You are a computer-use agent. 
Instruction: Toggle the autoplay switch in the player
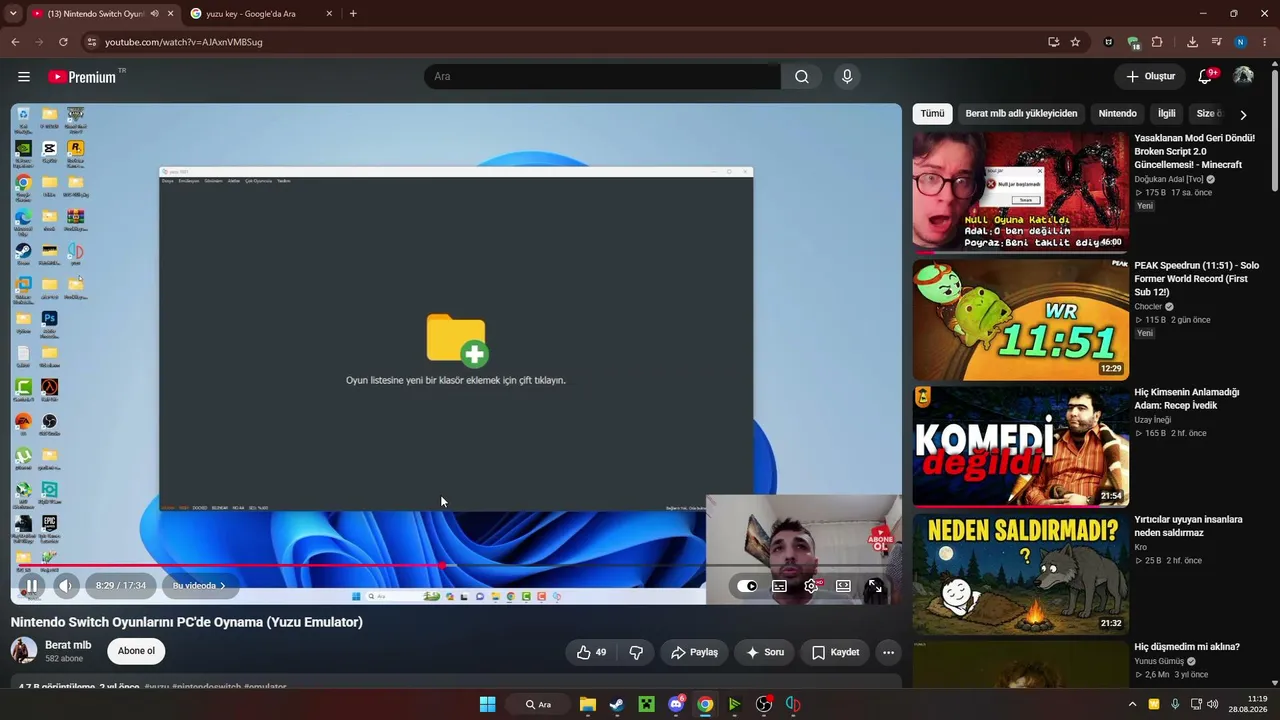[747, 586]
